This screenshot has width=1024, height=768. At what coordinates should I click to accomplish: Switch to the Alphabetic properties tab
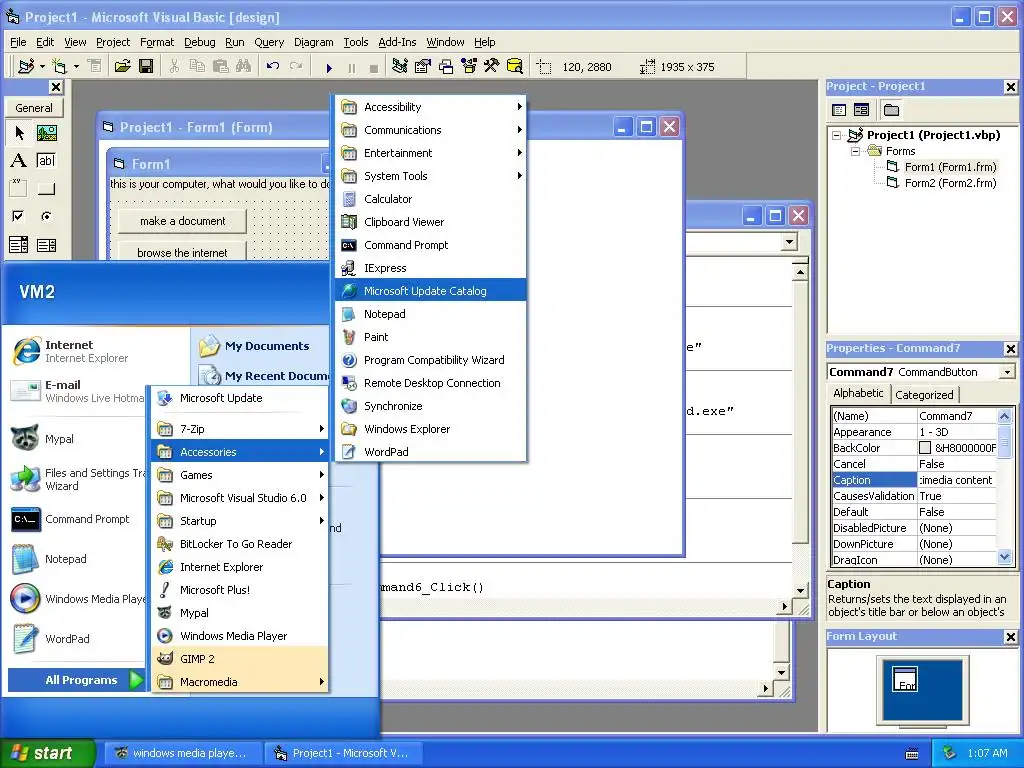[858, 393]
